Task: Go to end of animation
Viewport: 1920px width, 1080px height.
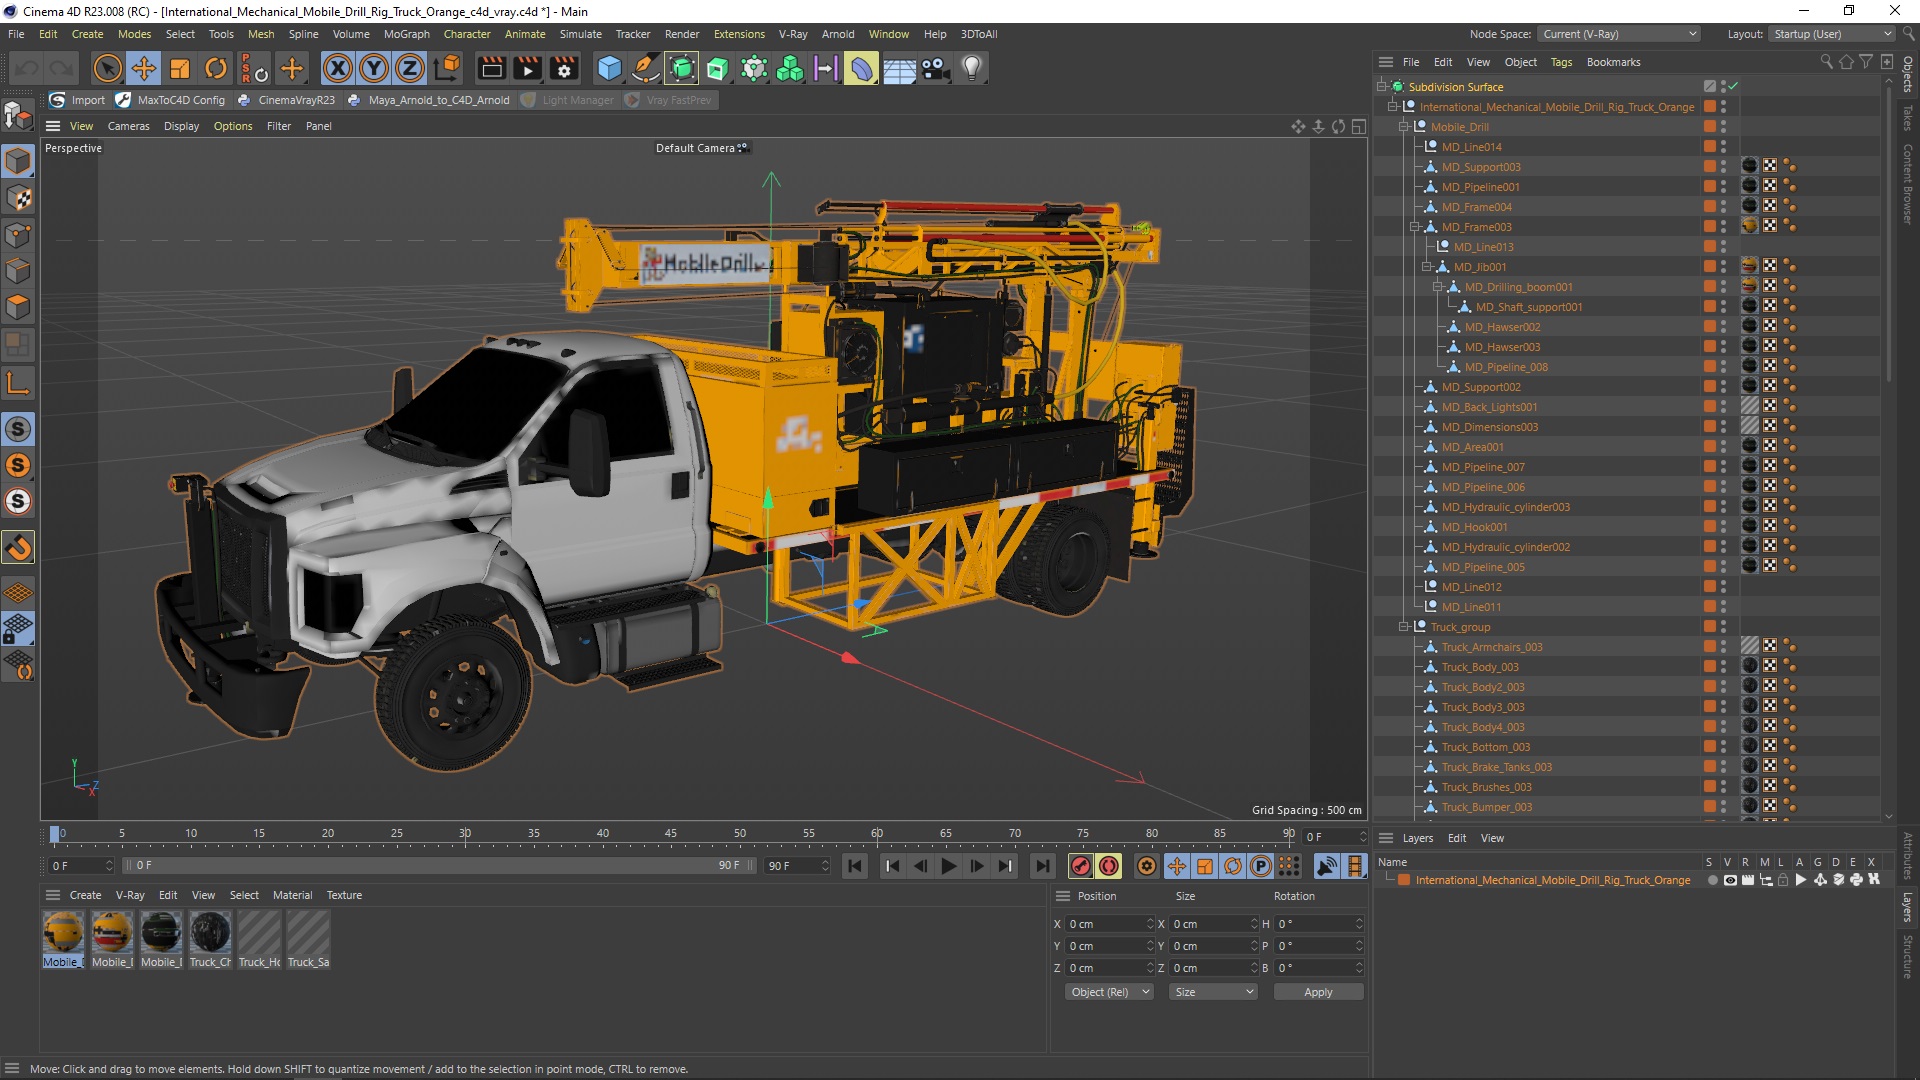Action: click(1042, 866)
